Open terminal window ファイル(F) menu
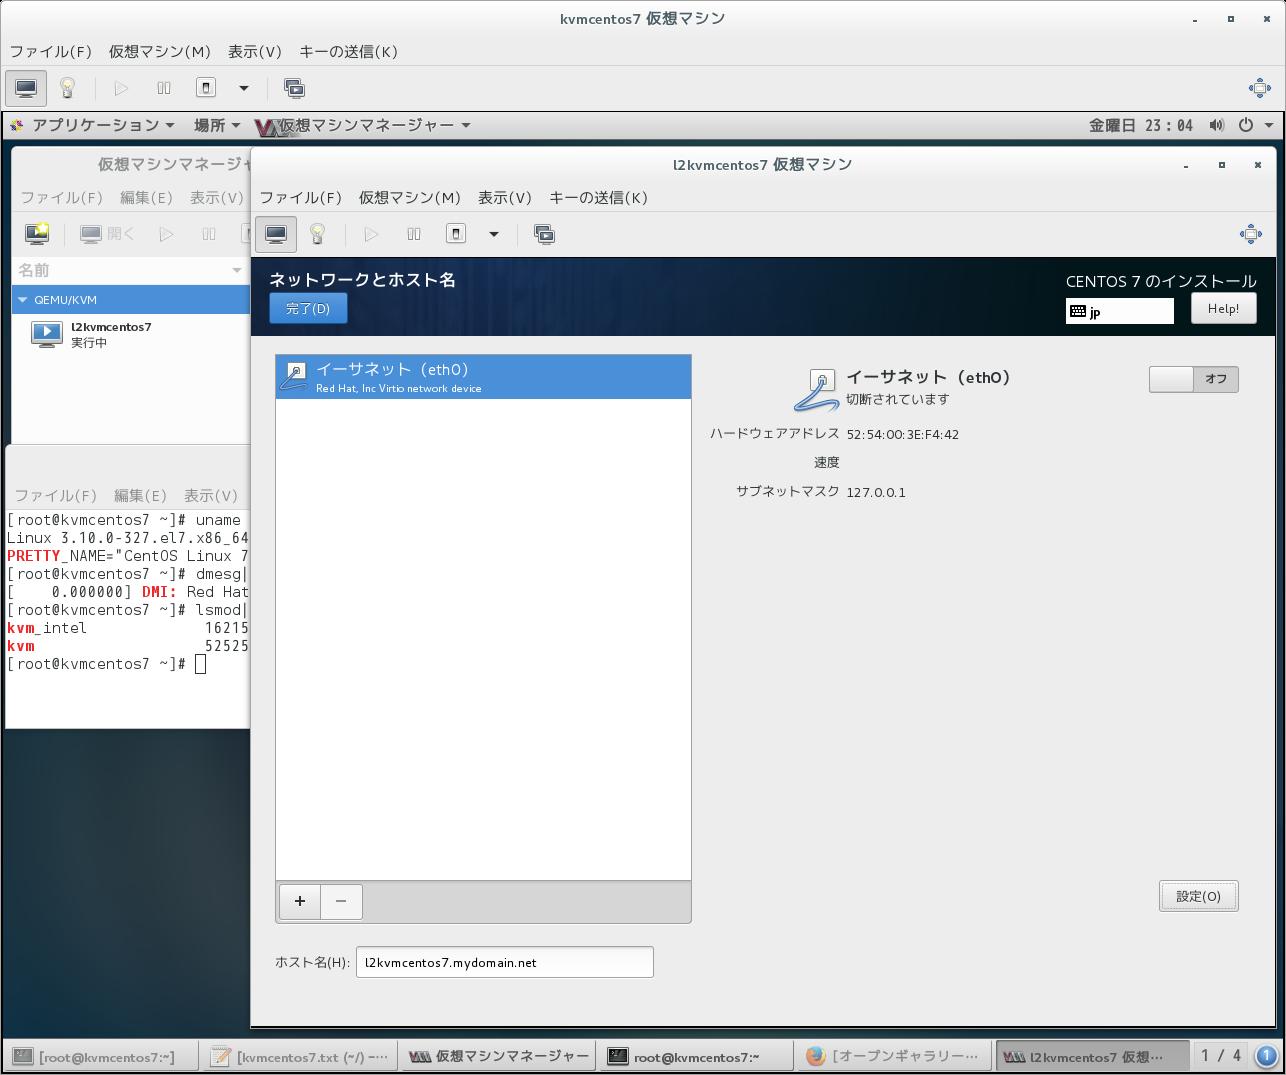Viewport: 1286px width, 1075px height. [x=55, y=495]
